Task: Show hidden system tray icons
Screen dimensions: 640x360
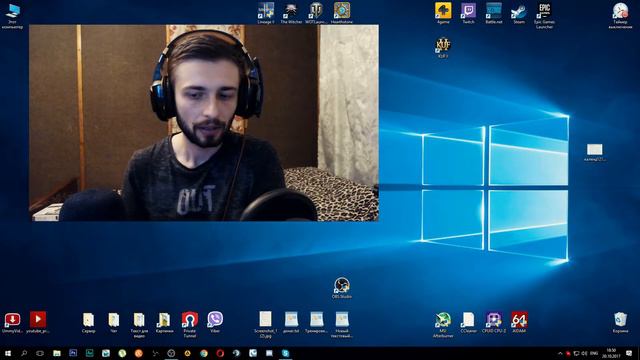Action: click(560, 353)
